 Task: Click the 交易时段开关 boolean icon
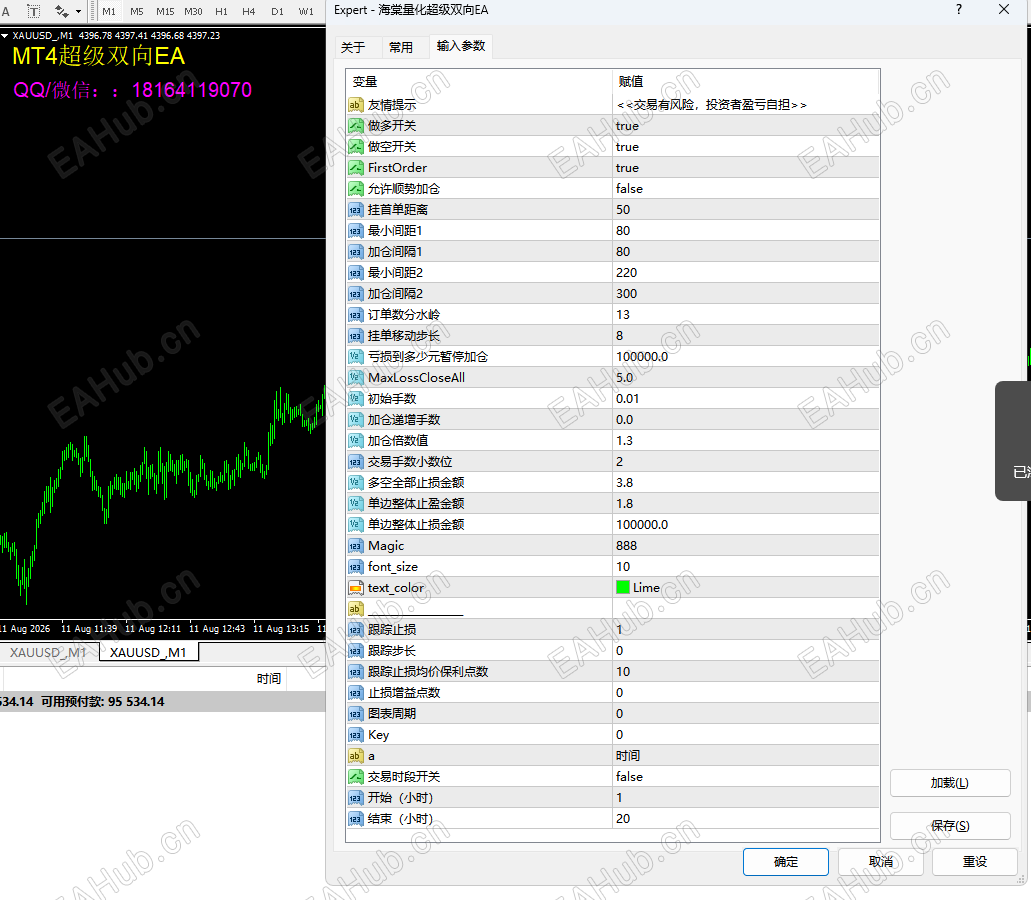[356, 777]
